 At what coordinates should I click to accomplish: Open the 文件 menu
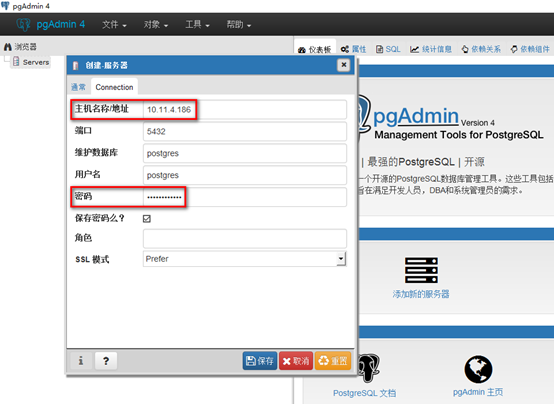pyautogui.click(x=114, y=25)
